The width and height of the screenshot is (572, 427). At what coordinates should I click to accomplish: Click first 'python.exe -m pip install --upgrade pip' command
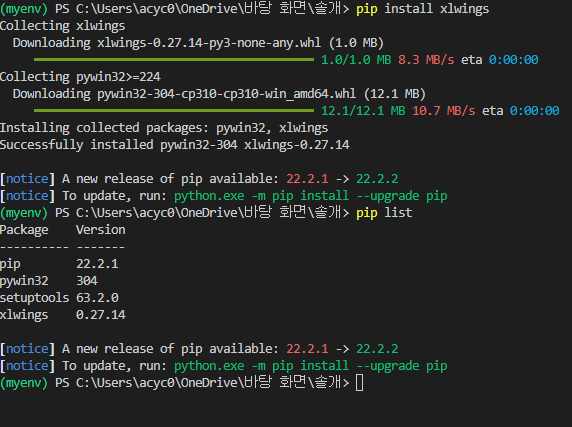pyautogui.click(x=310, y=196)
